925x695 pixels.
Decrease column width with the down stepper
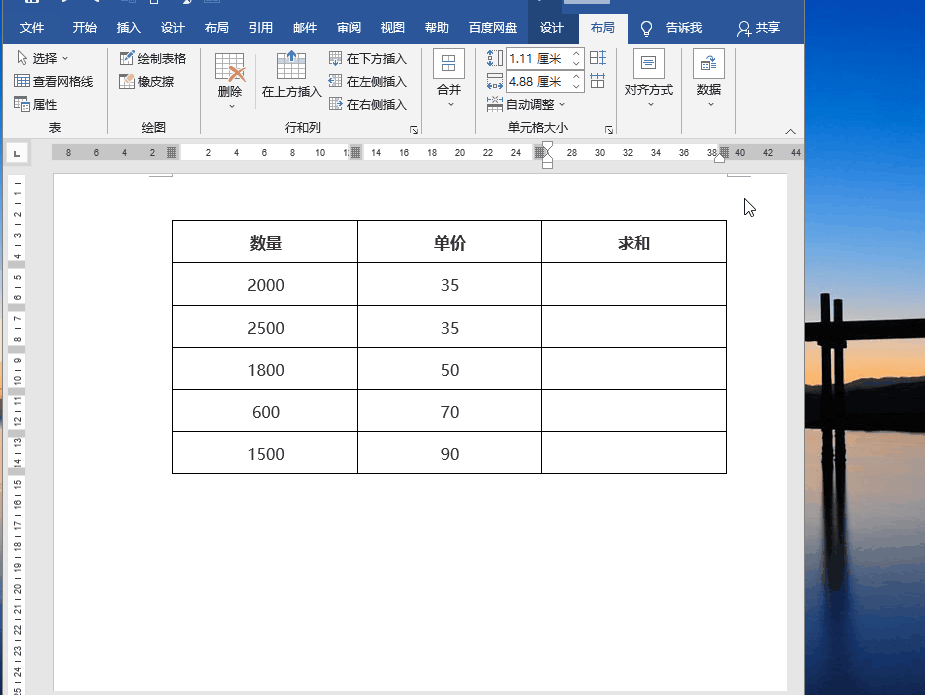577,86
